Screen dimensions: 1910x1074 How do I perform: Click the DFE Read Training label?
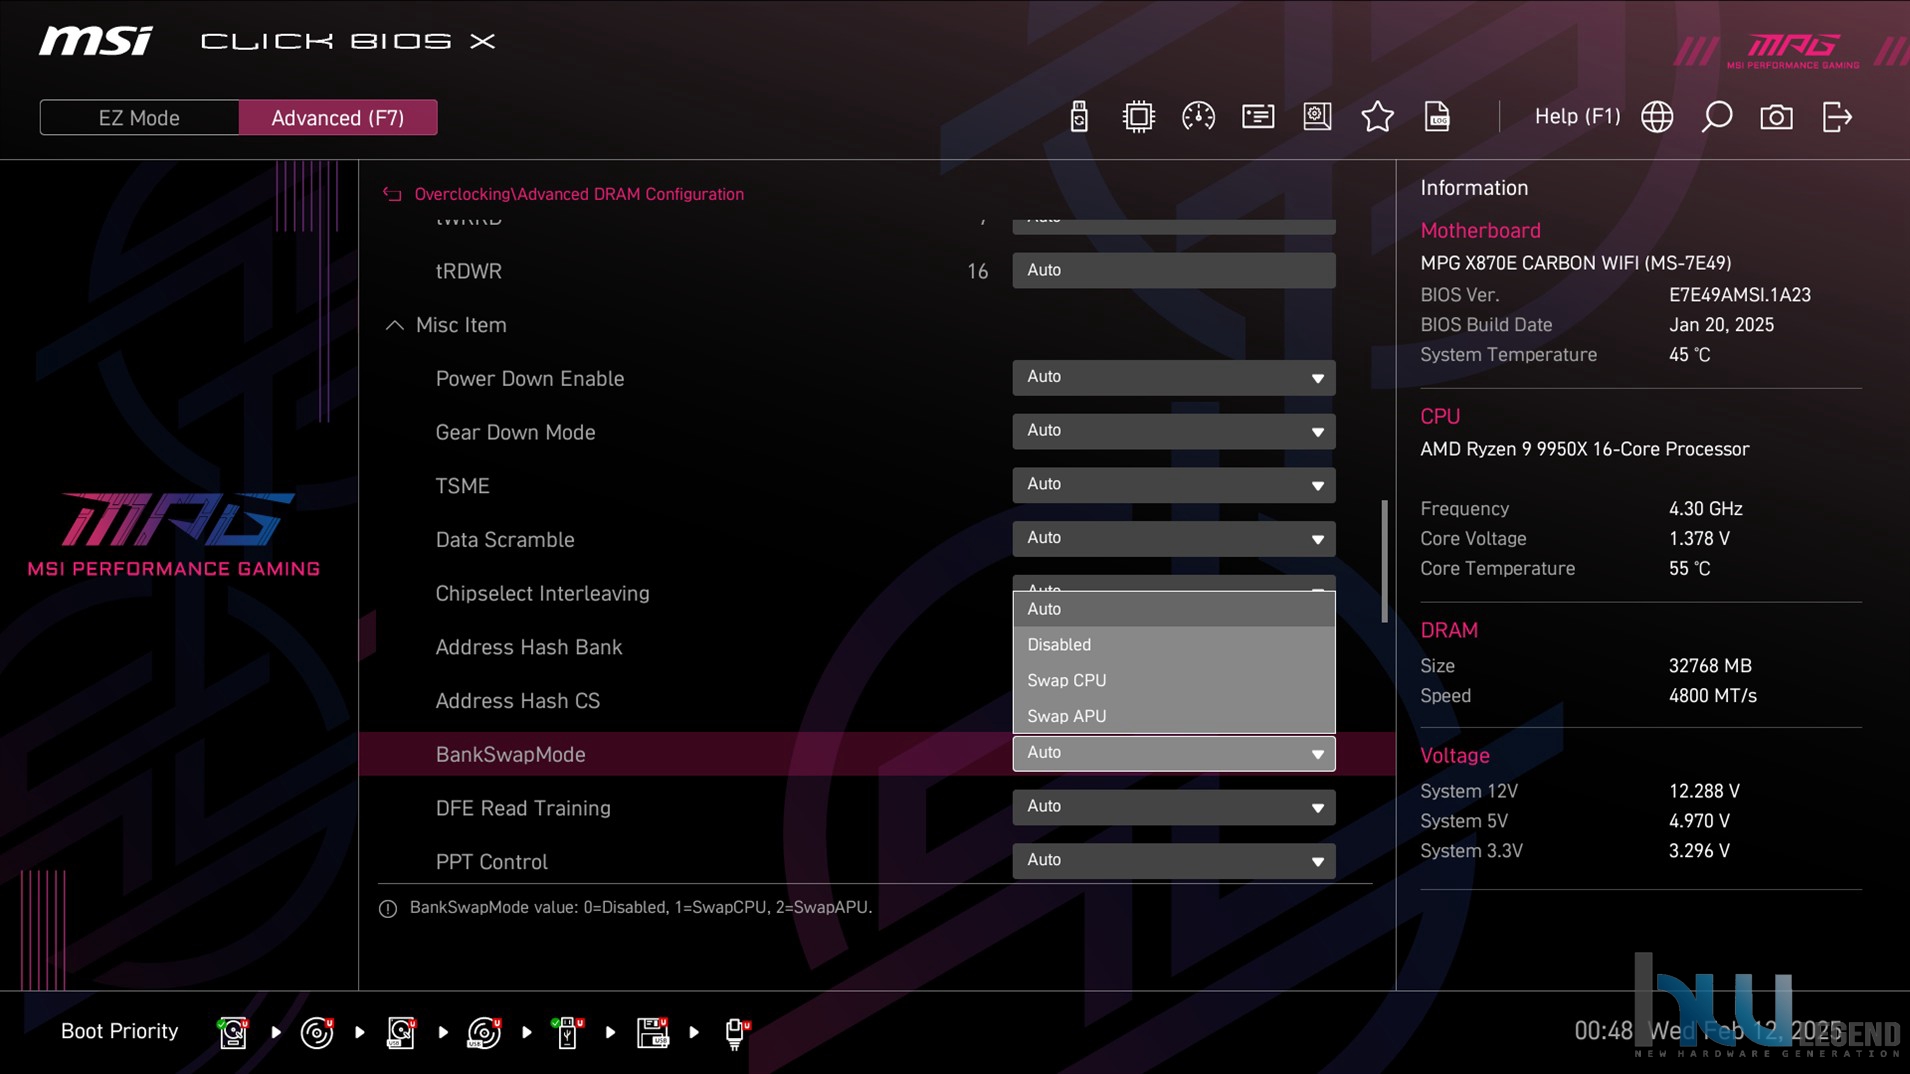coord(522,808)
